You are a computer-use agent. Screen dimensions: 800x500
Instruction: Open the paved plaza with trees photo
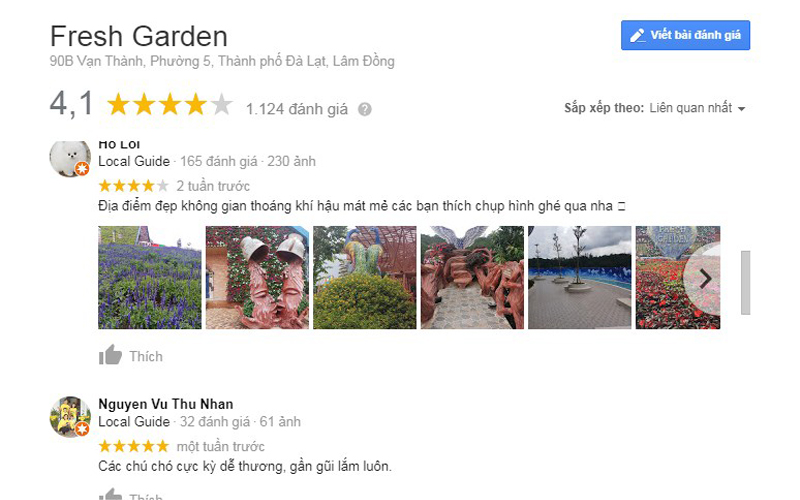click(x=580, y=278)
